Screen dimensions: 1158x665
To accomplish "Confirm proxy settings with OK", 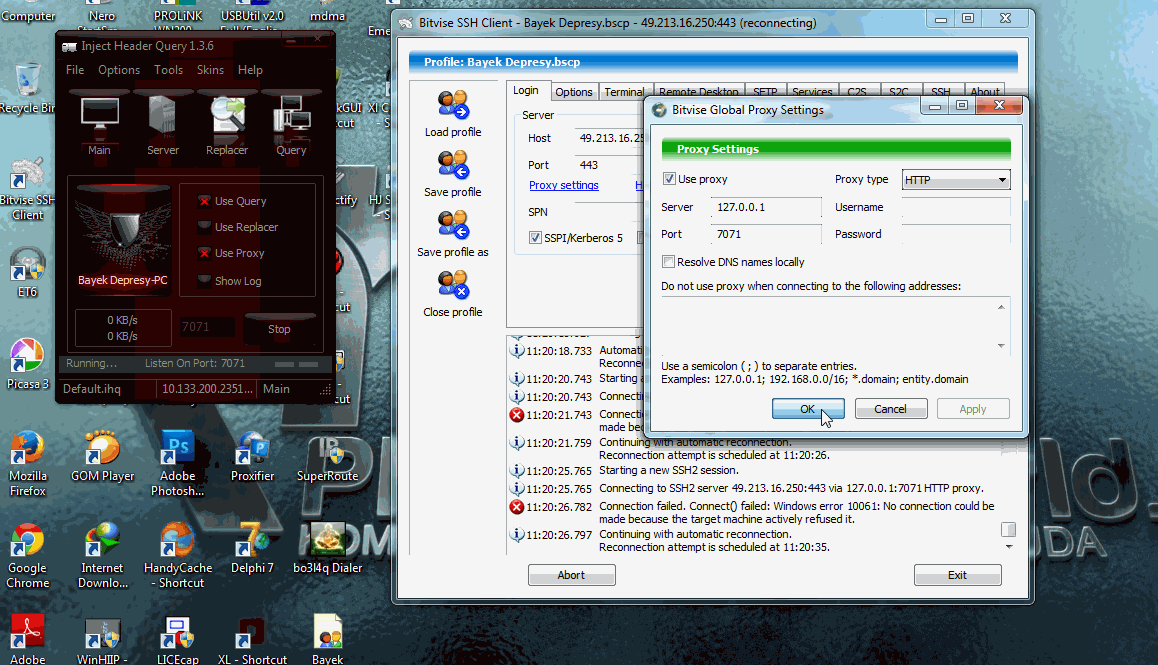I will point(808,409).
